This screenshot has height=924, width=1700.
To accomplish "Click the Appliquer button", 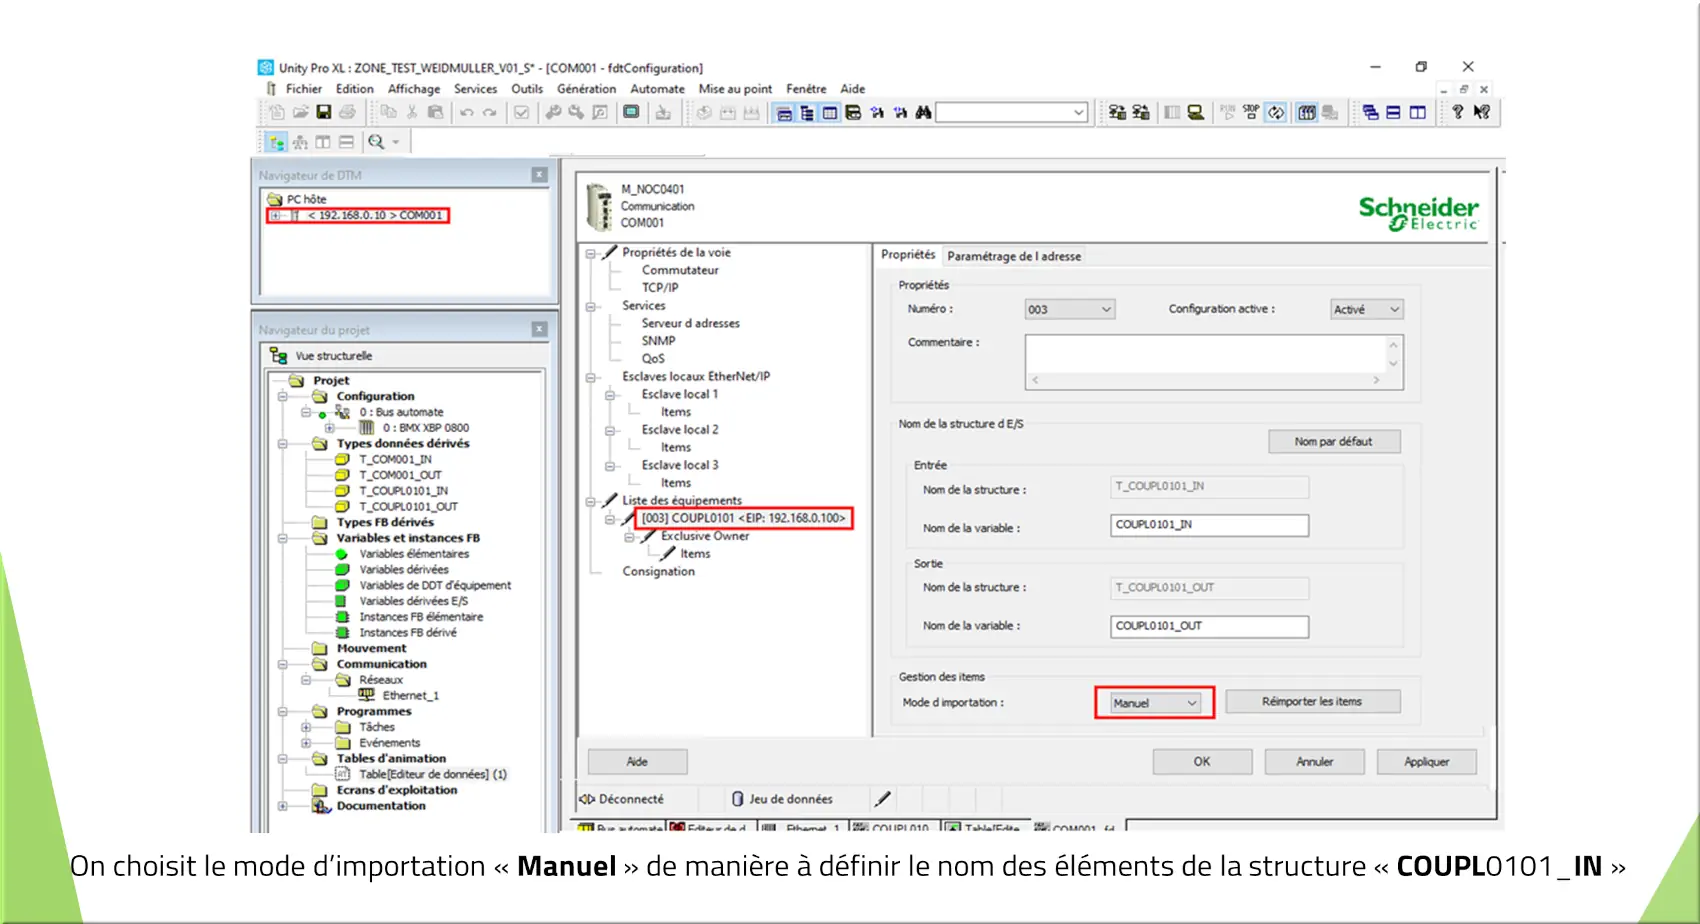I will pyautogui.click(x=1426, y=762).
